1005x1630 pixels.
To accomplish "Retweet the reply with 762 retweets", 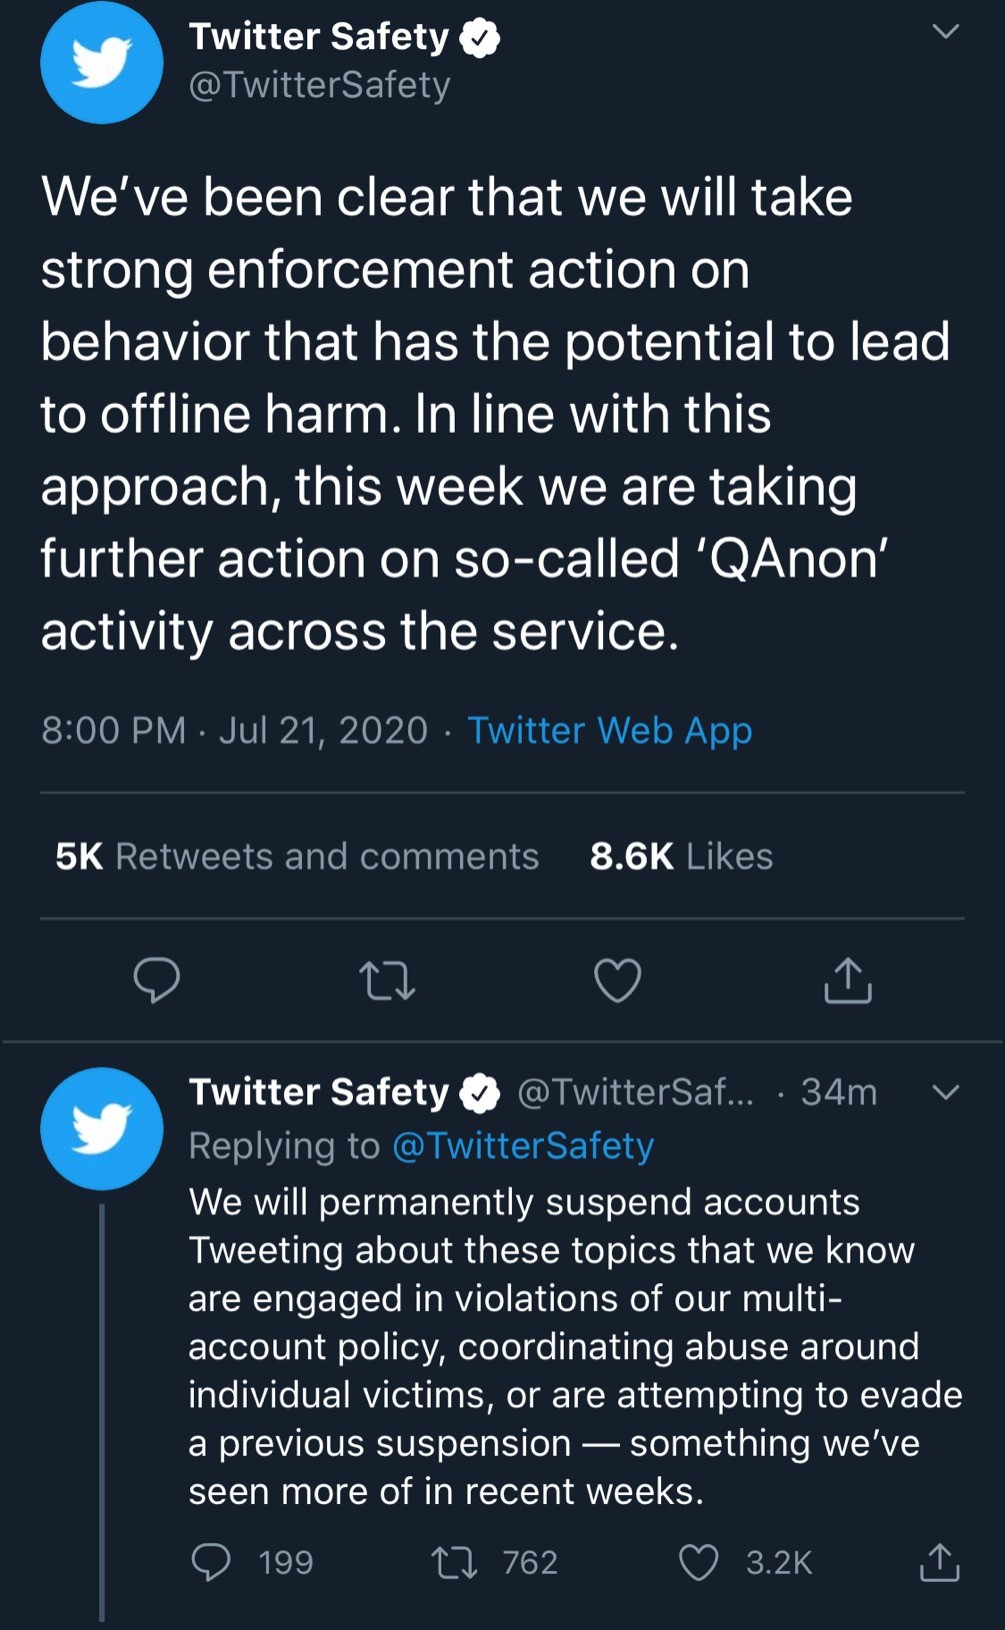I will [454, 1562].
